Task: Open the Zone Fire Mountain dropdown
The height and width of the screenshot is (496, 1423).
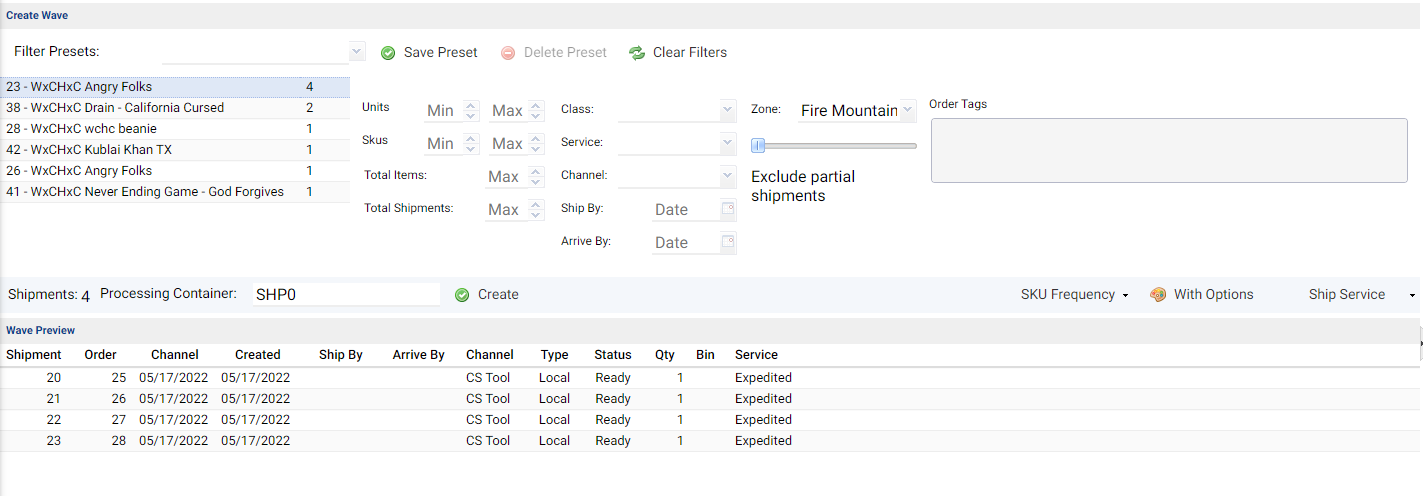Action: coord(907,110)
